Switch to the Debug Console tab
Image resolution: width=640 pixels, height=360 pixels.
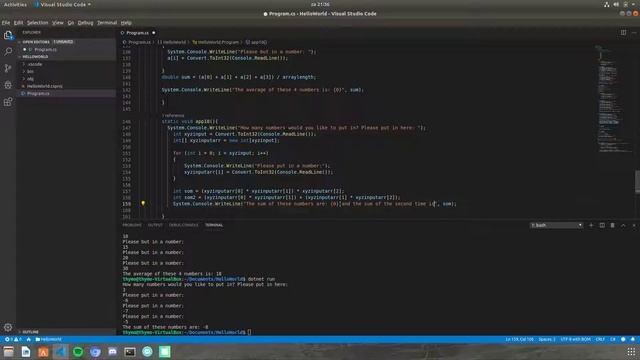pos(183,225)
